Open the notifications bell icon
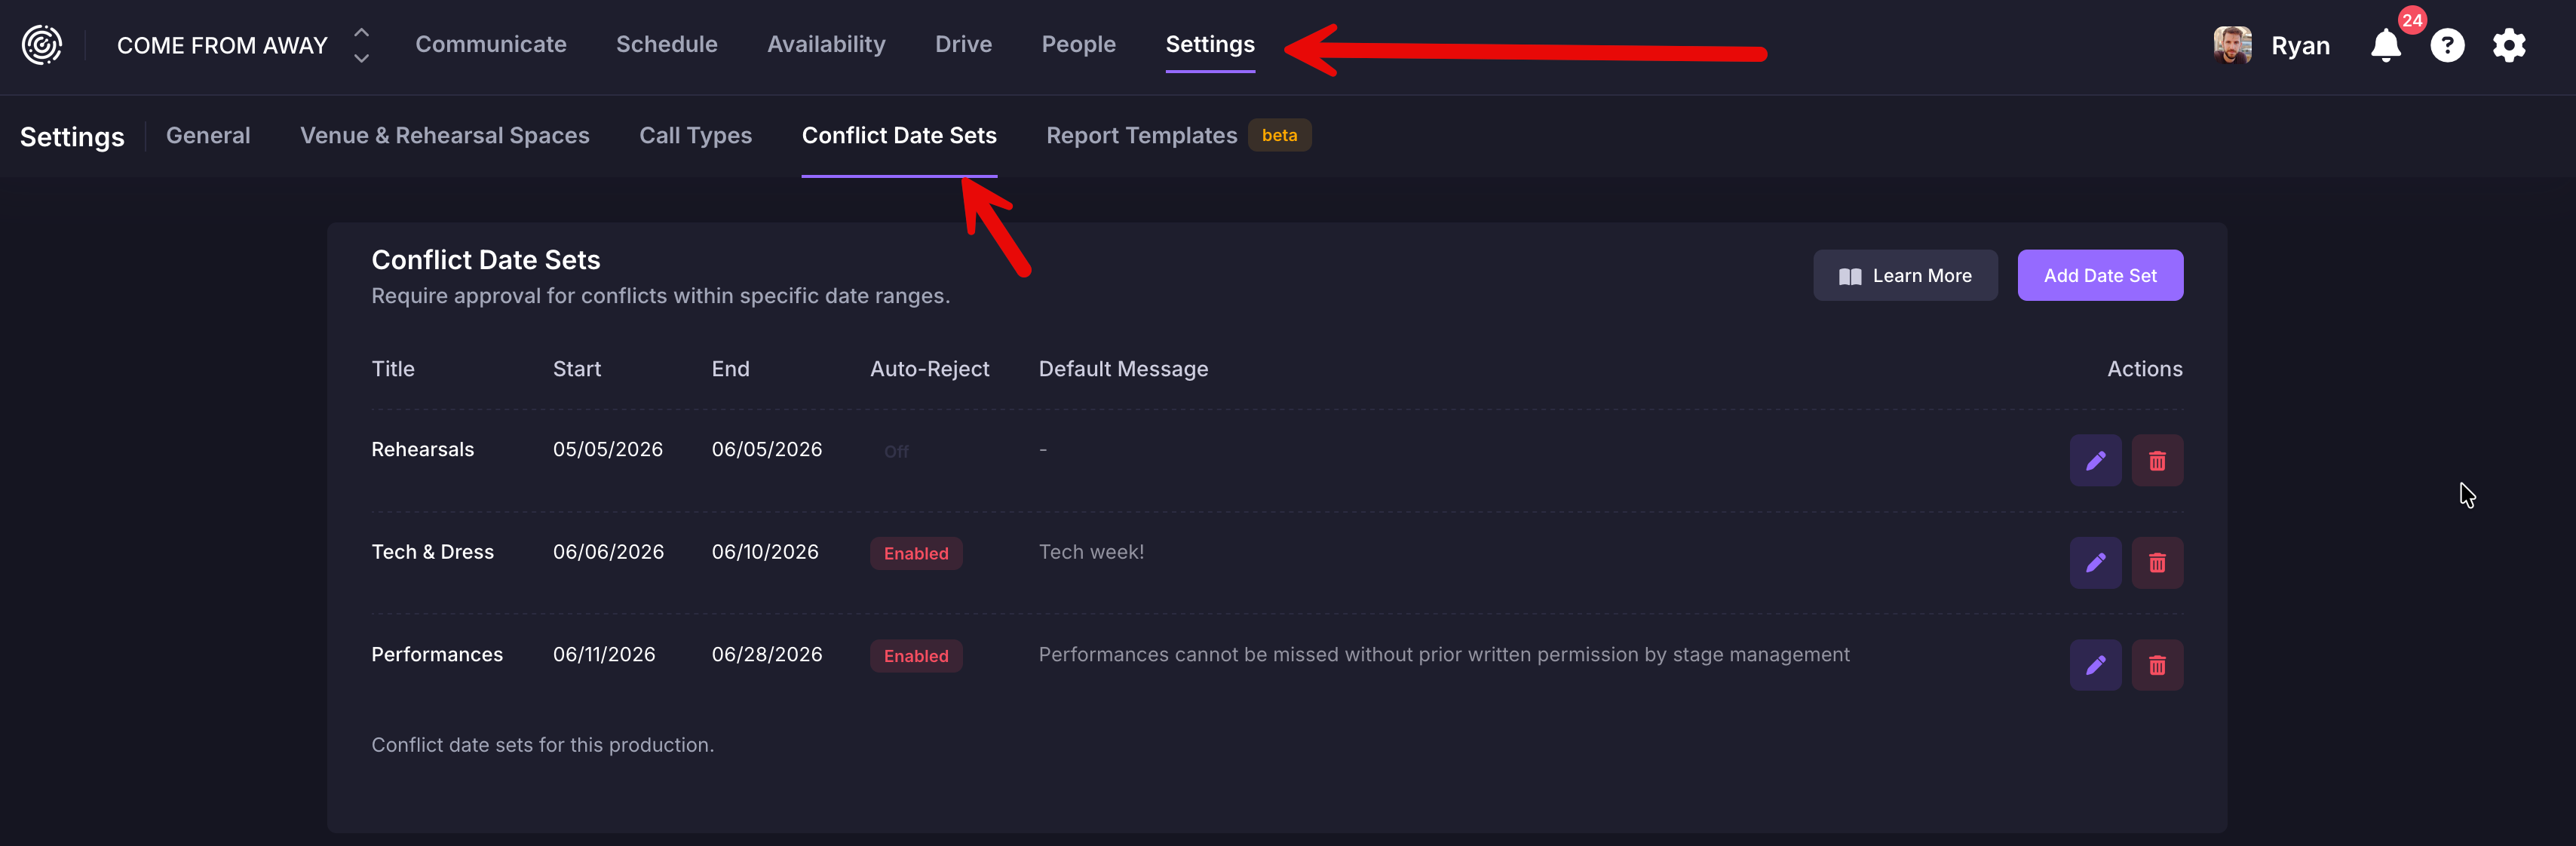Viewport: 2576px width, 846px height. tap(2386, 45)
